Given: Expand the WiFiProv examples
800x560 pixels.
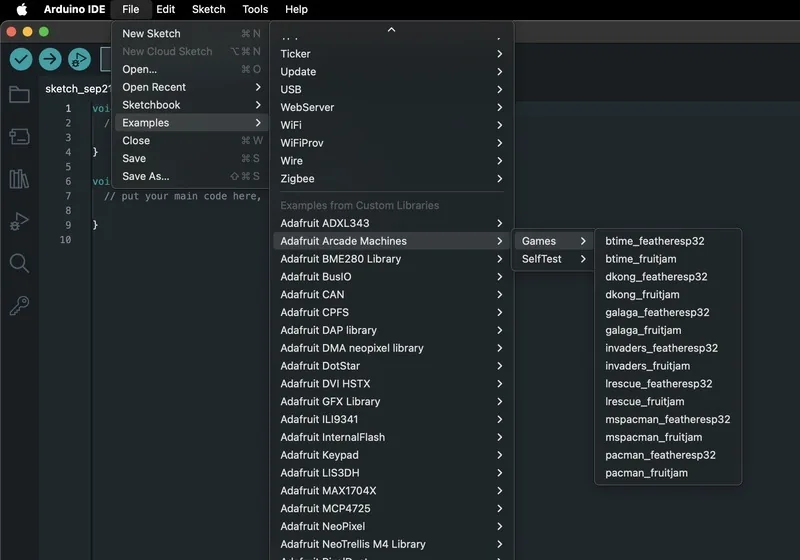Looking at the screenshot, I should 391,143.
